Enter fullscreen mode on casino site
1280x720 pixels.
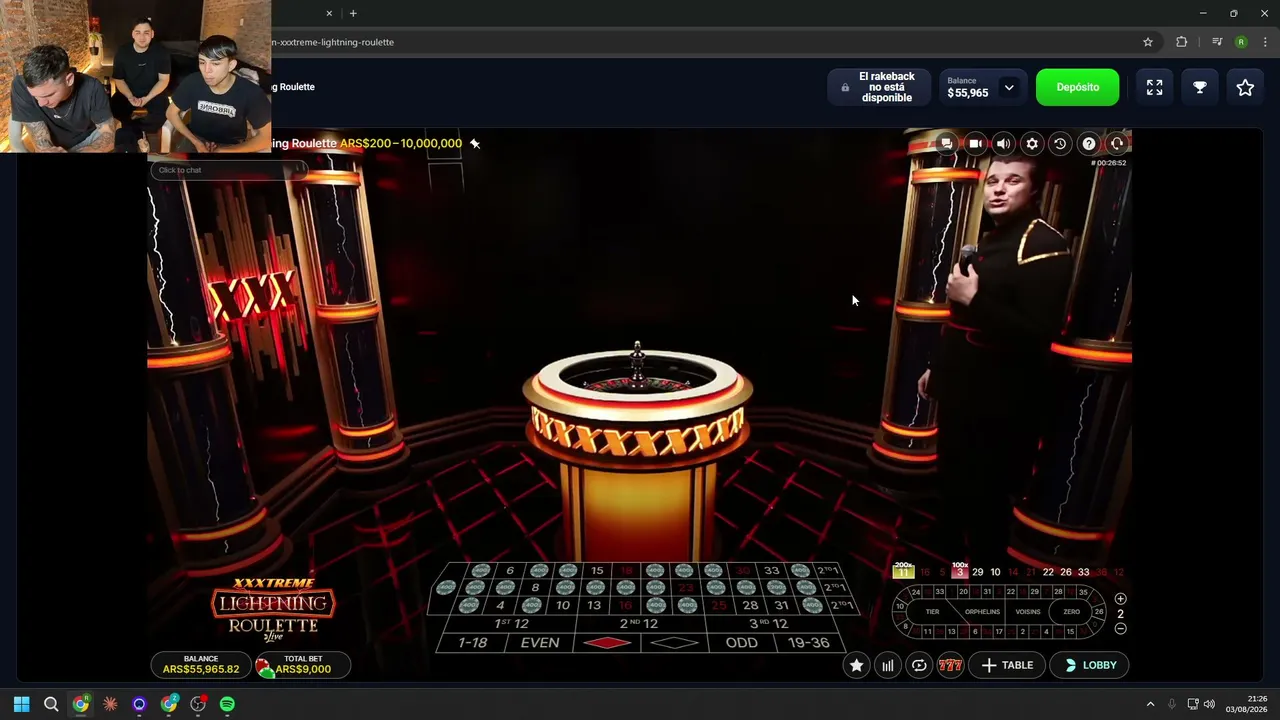coord(1154,87)
